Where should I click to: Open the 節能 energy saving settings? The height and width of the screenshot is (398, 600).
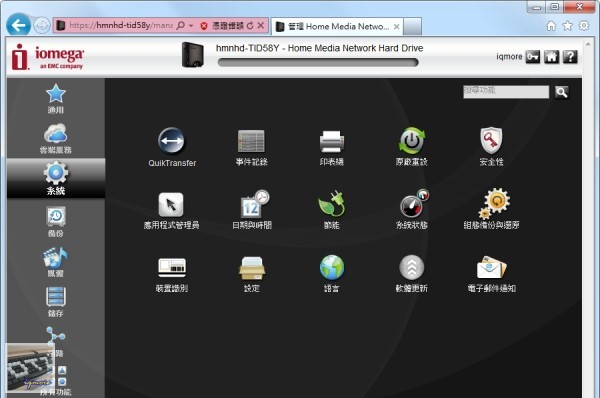pyautogui.click(x=332, y=210)
